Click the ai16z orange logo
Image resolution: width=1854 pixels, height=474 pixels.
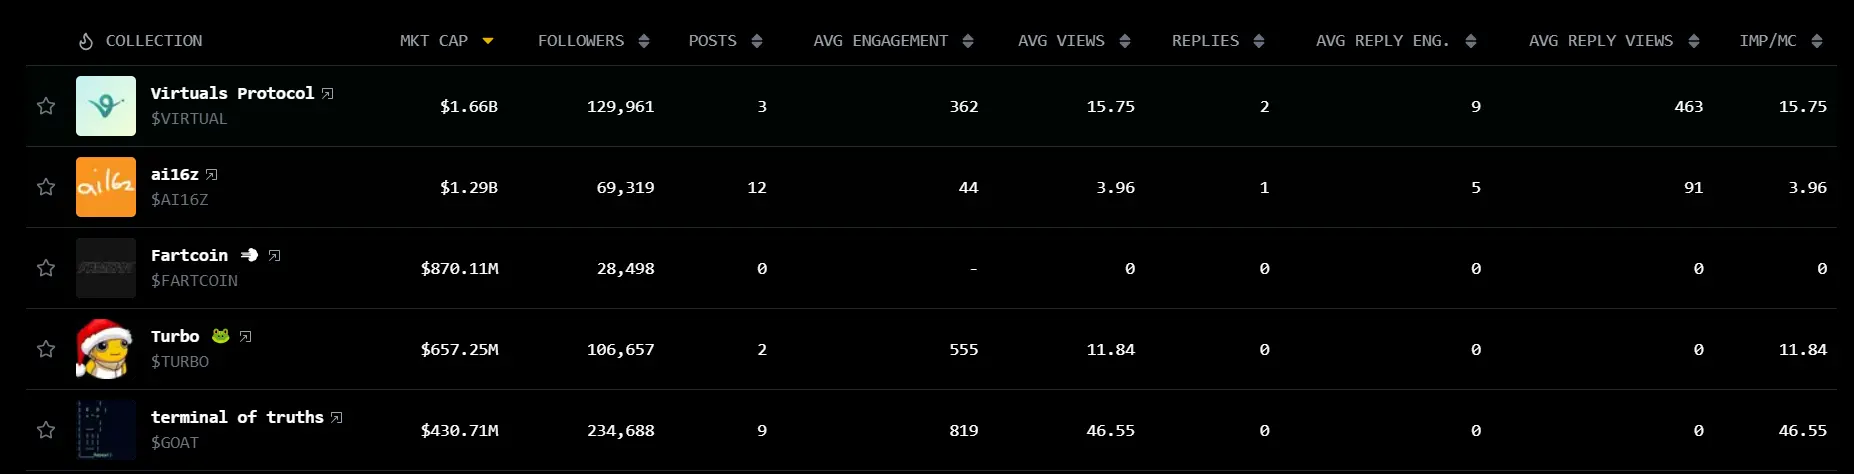tap(106, 187)
